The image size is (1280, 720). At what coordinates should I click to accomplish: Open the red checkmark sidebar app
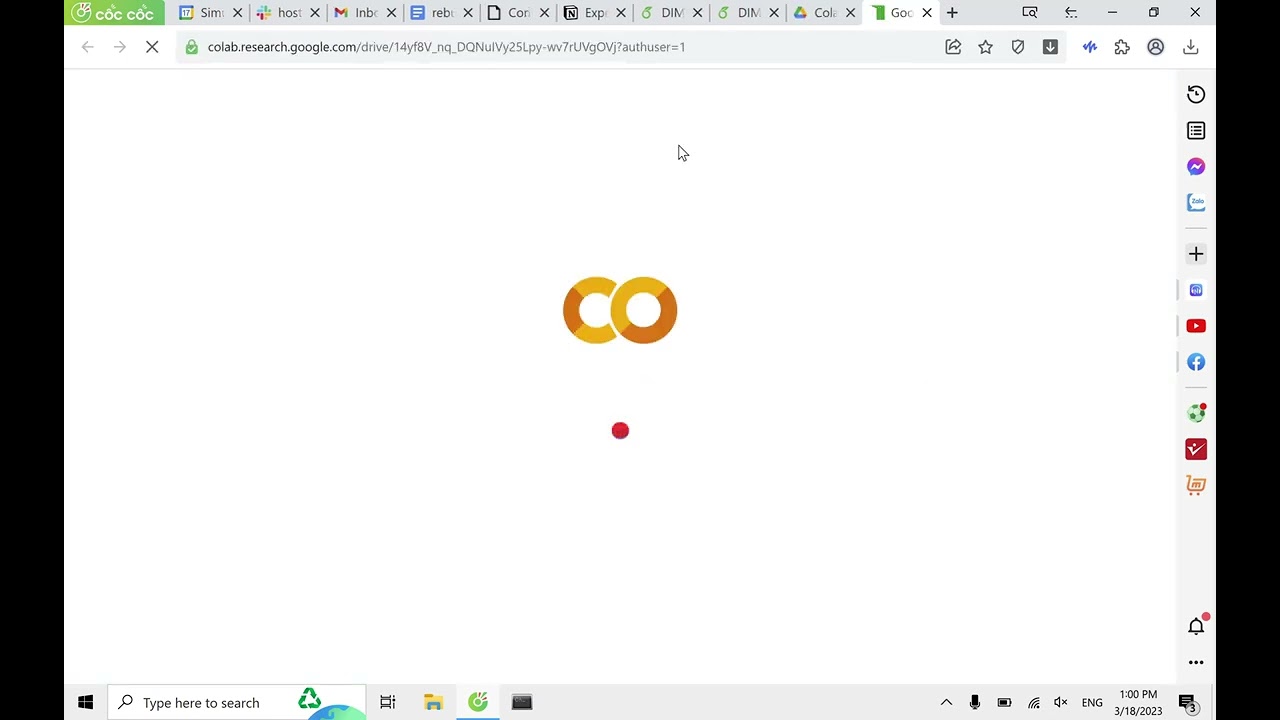click(1196, 449)
